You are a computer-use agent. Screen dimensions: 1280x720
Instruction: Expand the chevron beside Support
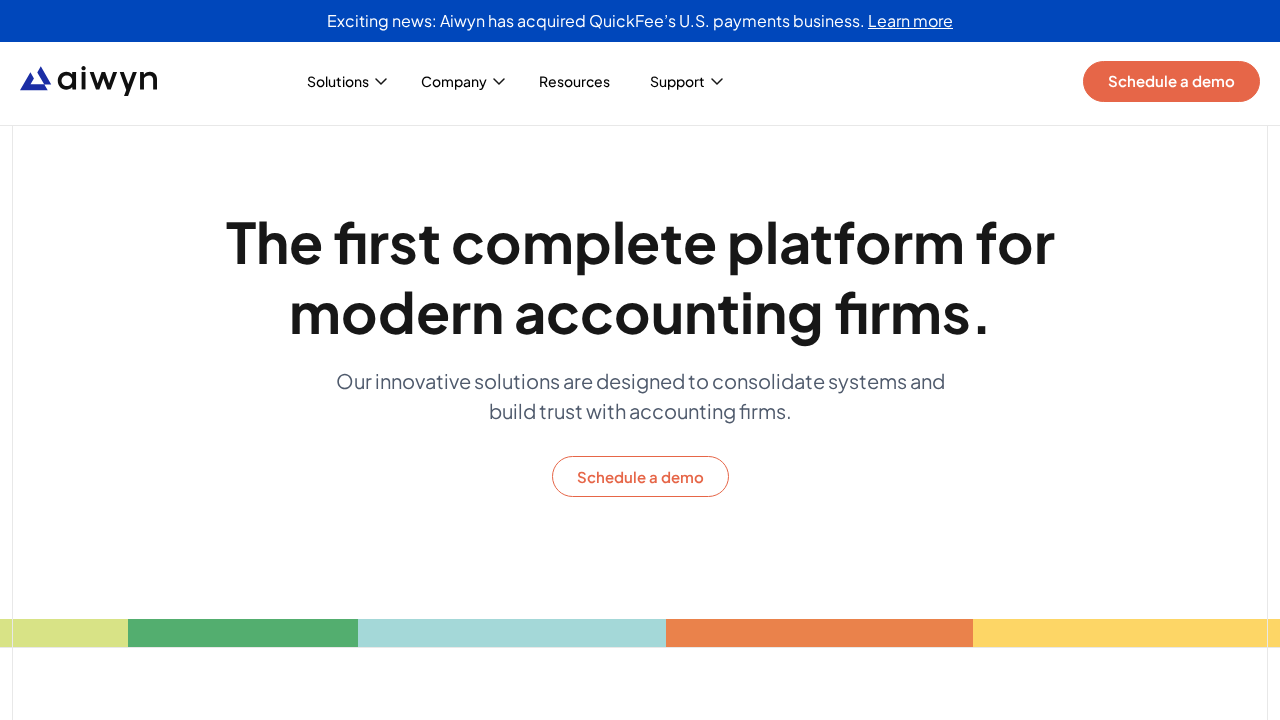point(717,81)
